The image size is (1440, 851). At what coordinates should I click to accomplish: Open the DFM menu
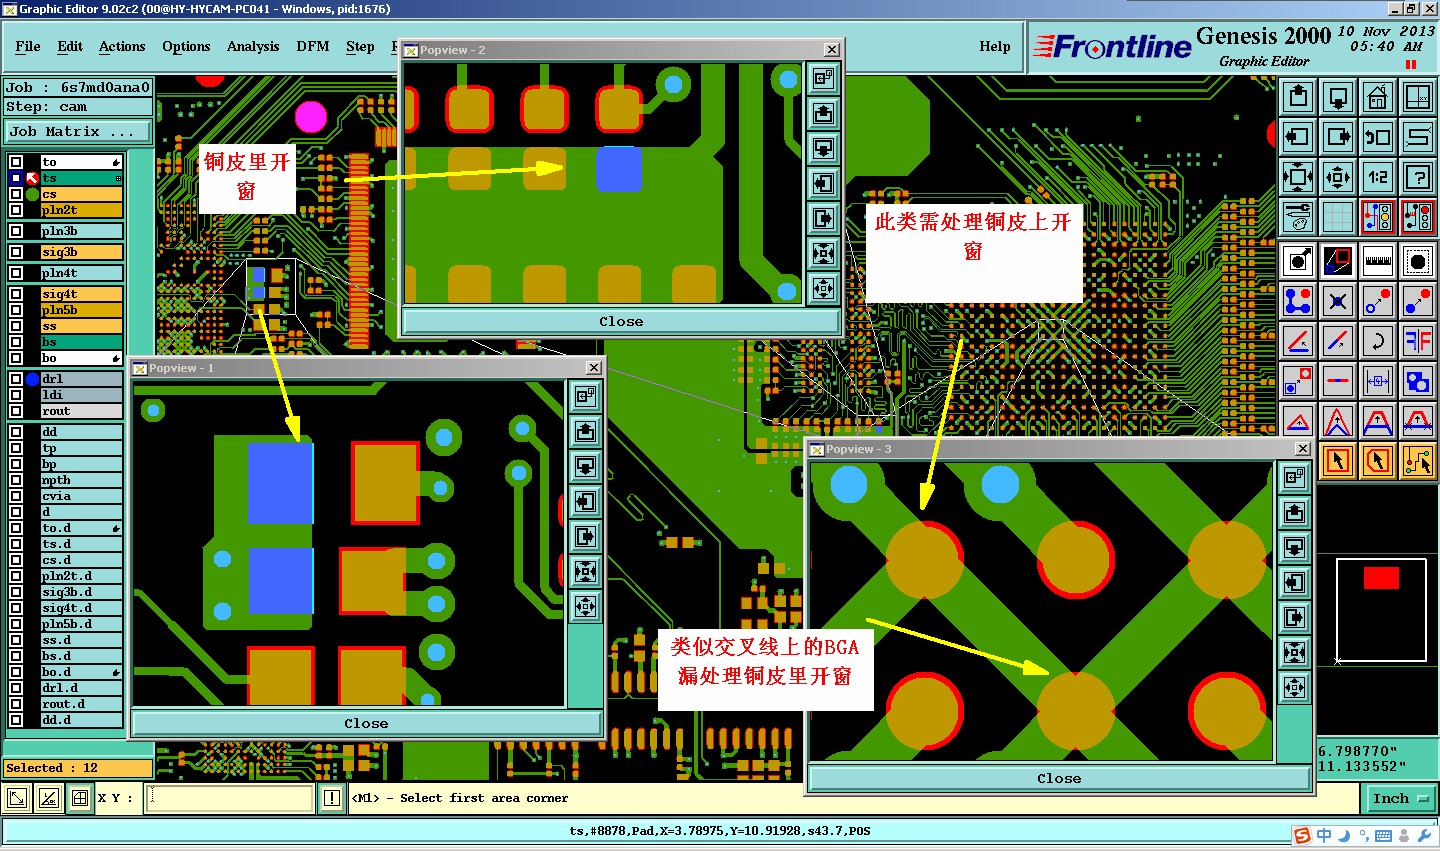[313, 46]
